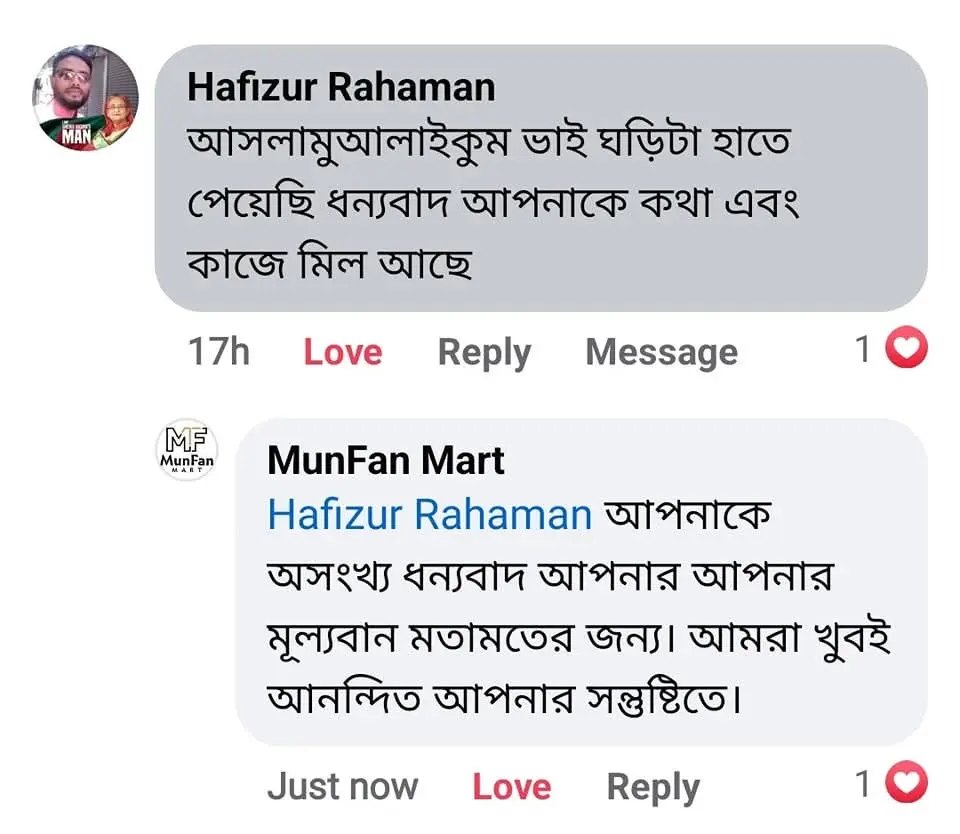Click the blue Hafizur Rahaman mention in the reply
This screenshot has height=834, width=960.
[430, 515]
